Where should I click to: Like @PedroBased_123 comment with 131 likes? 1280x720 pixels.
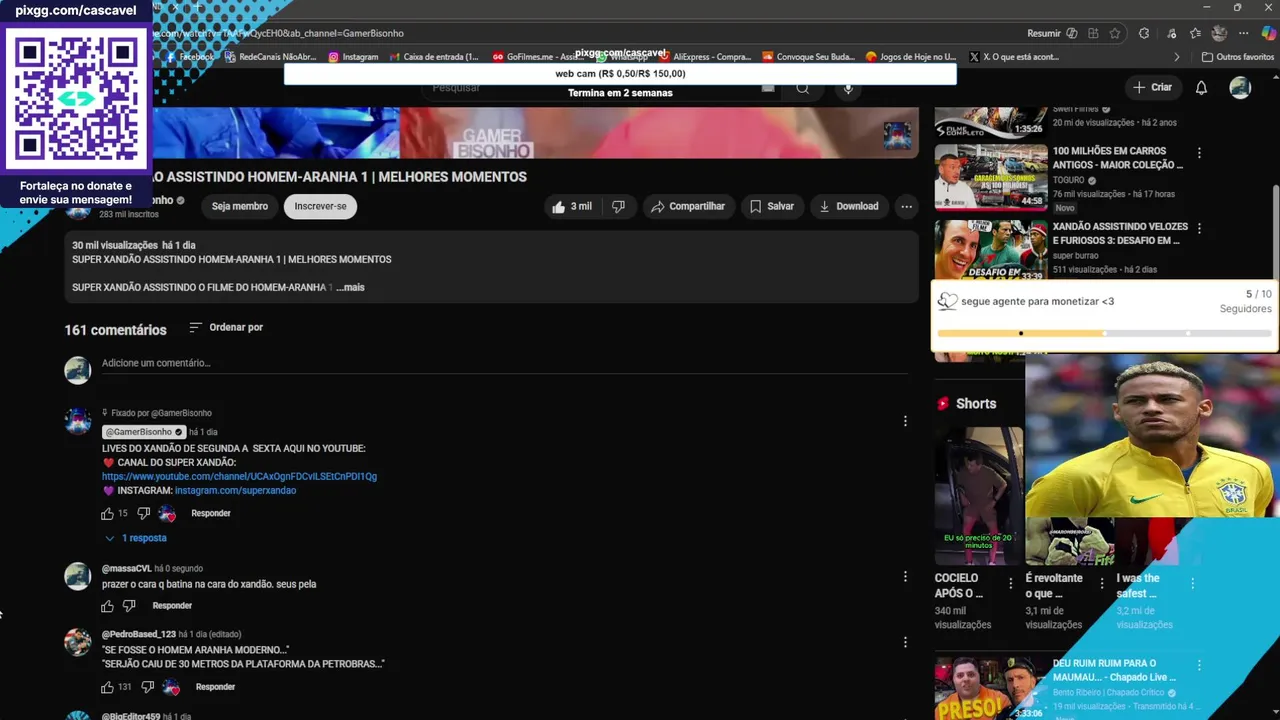(x=108, y=687)
